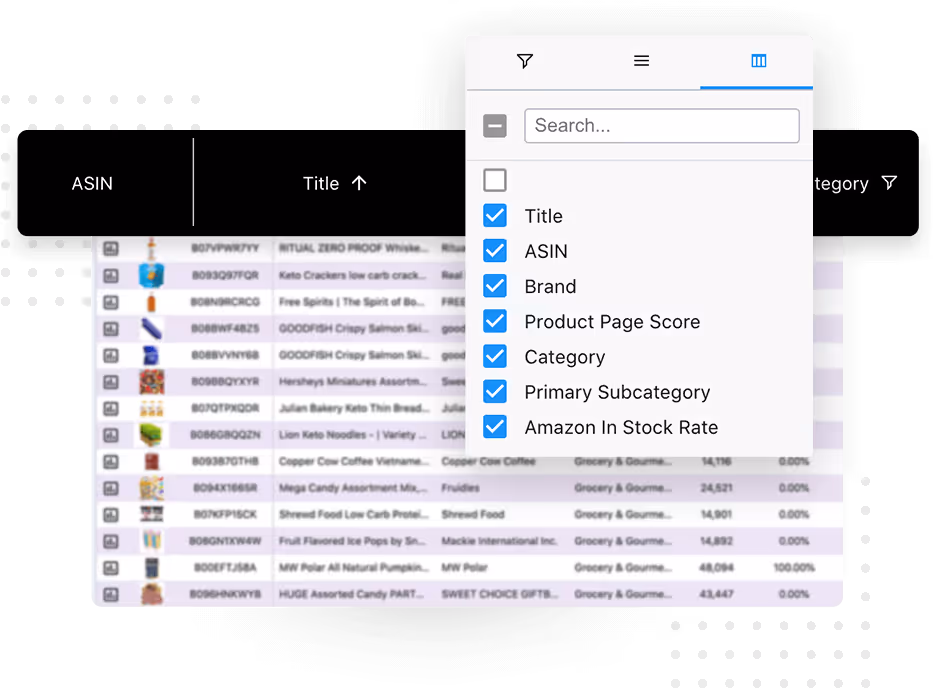Select ASIN B00EFTJ58A cell
This screenshot has height=696, width=936.
226,568
